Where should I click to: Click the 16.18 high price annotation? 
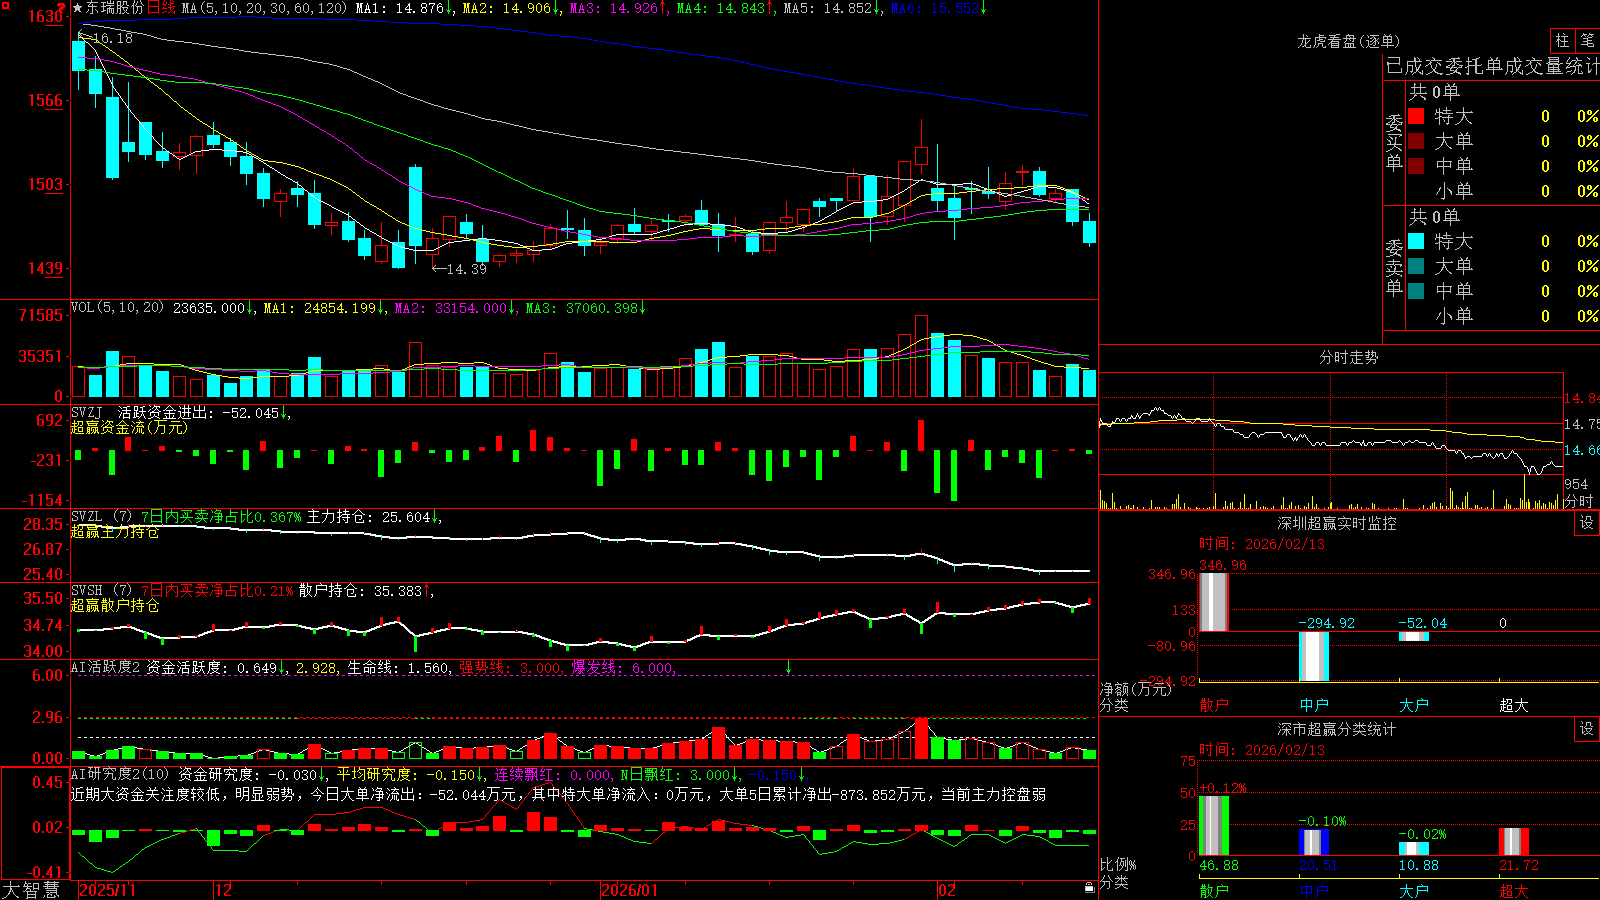click(113, 38)
